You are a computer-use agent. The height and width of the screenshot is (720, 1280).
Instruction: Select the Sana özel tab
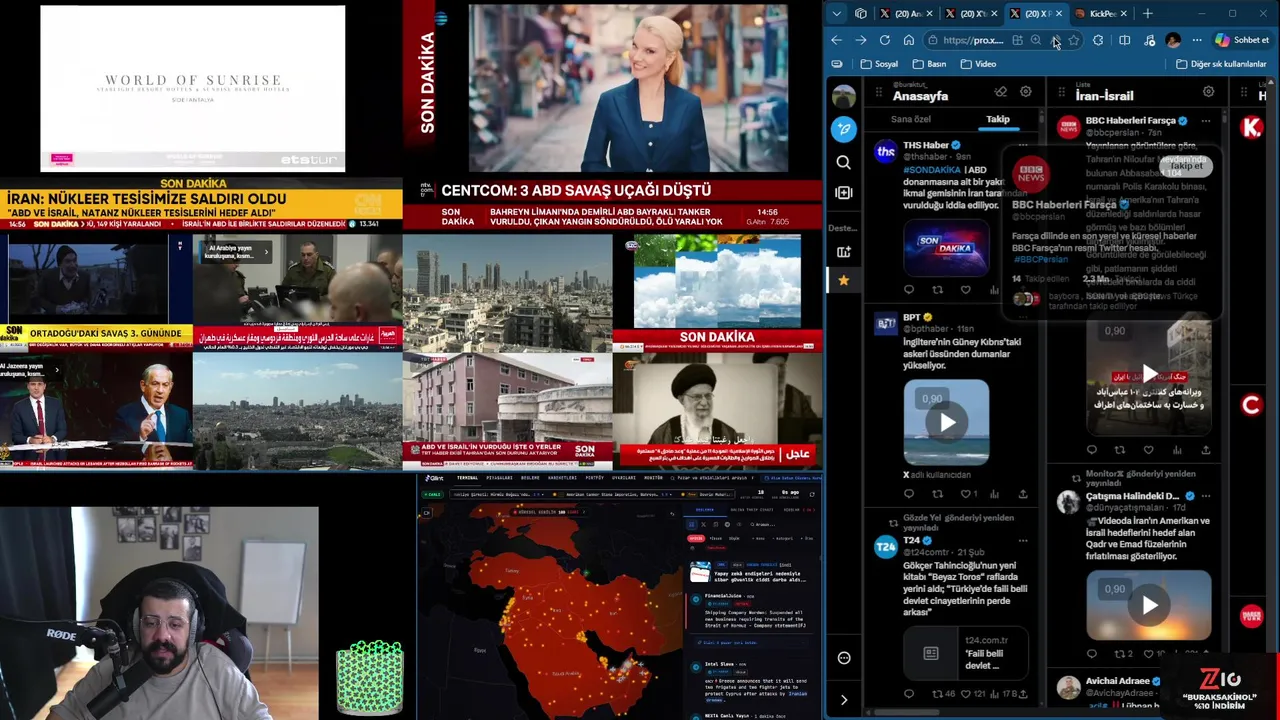point(911,119)
